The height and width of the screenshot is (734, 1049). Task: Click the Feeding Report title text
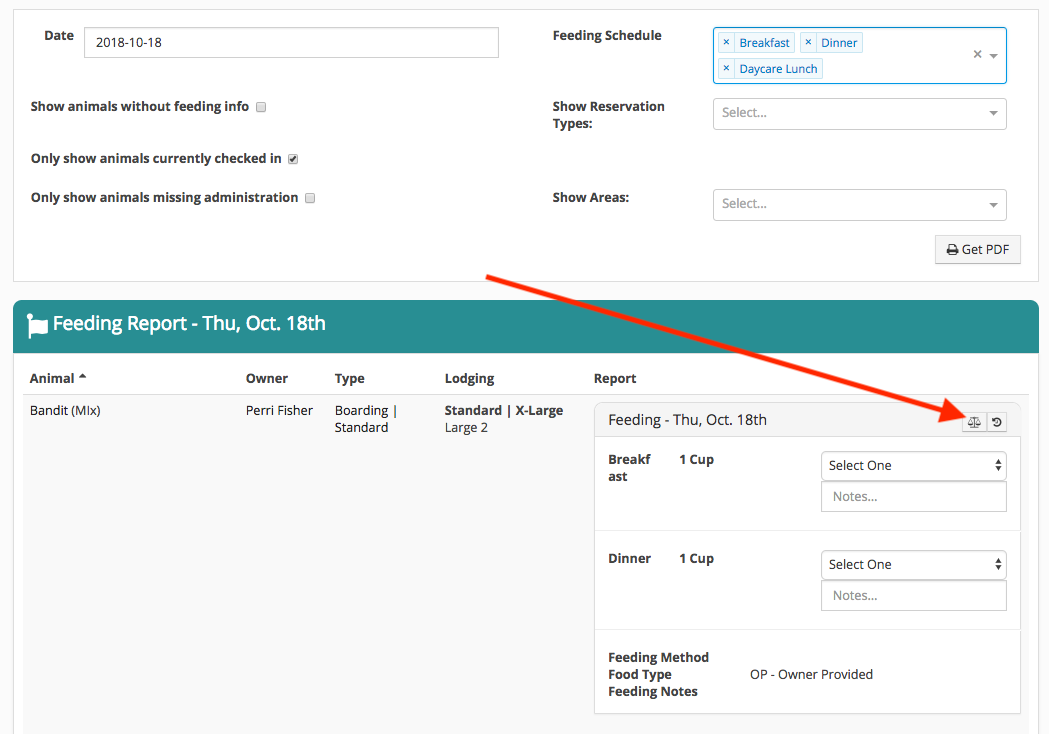189,324
